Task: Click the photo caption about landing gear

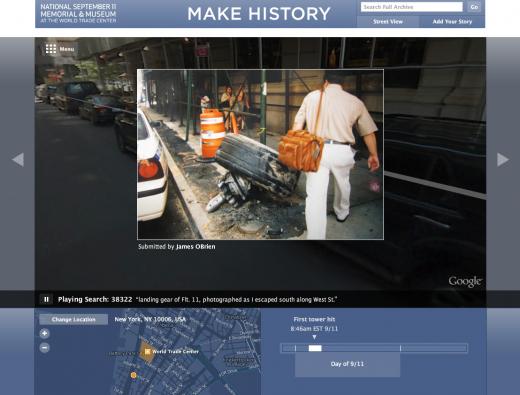Action: pos(236,300)
